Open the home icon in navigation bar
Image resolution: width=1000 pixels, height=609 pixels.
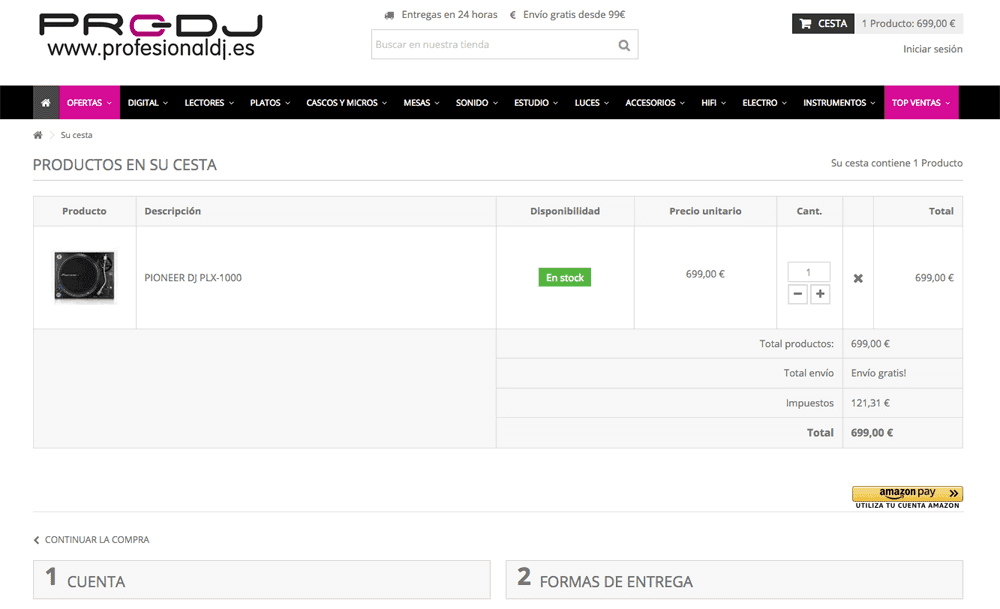(x=46, y=103)
